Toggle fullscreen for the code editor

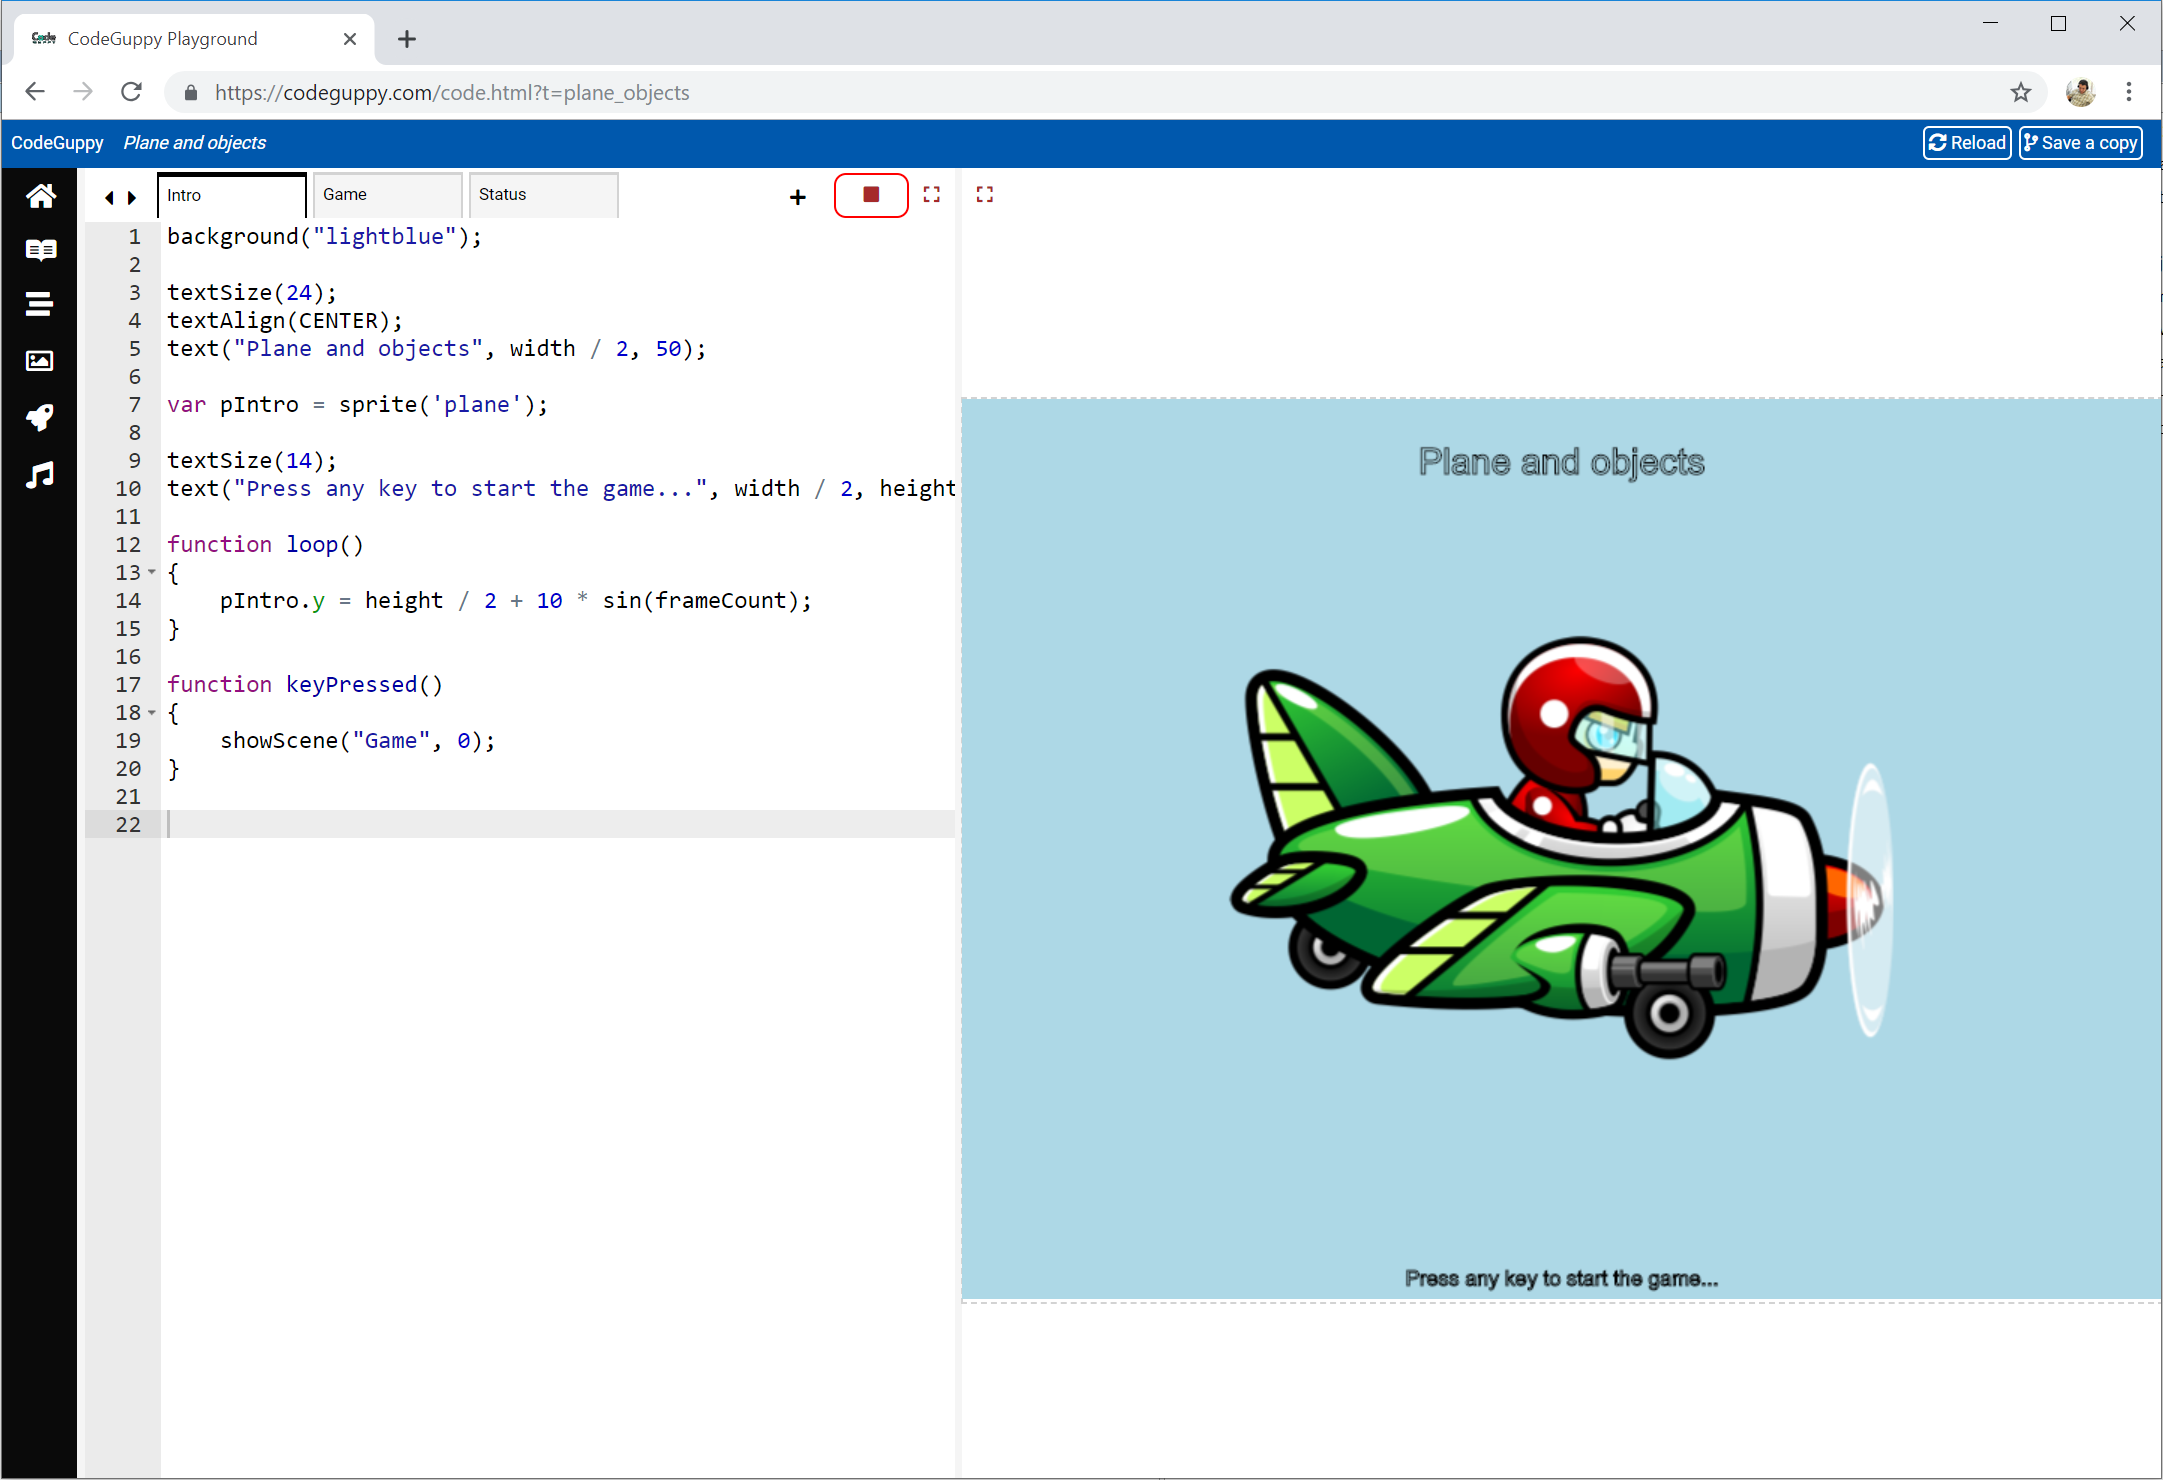click(932, 195)
